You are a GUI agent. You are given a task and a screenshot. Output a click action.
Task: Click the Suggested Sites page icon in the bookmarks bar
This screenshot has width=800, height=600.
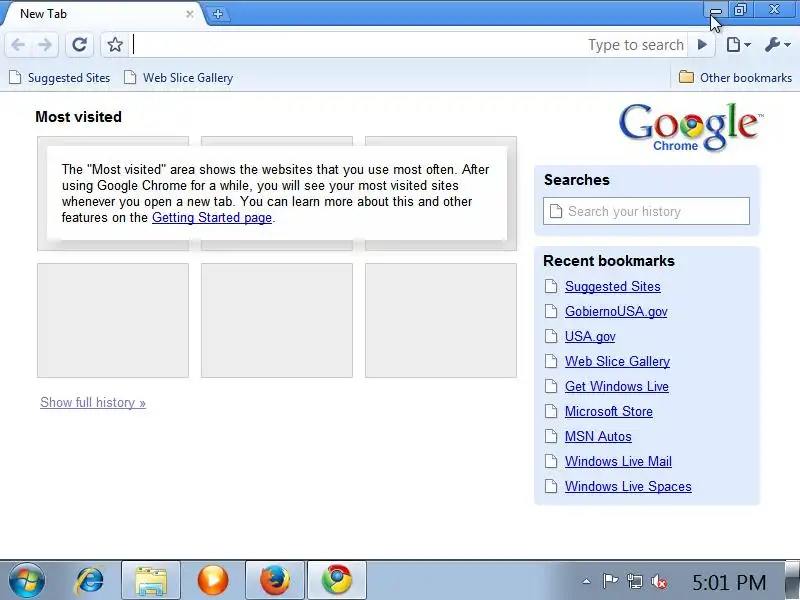tap(15, 78)
